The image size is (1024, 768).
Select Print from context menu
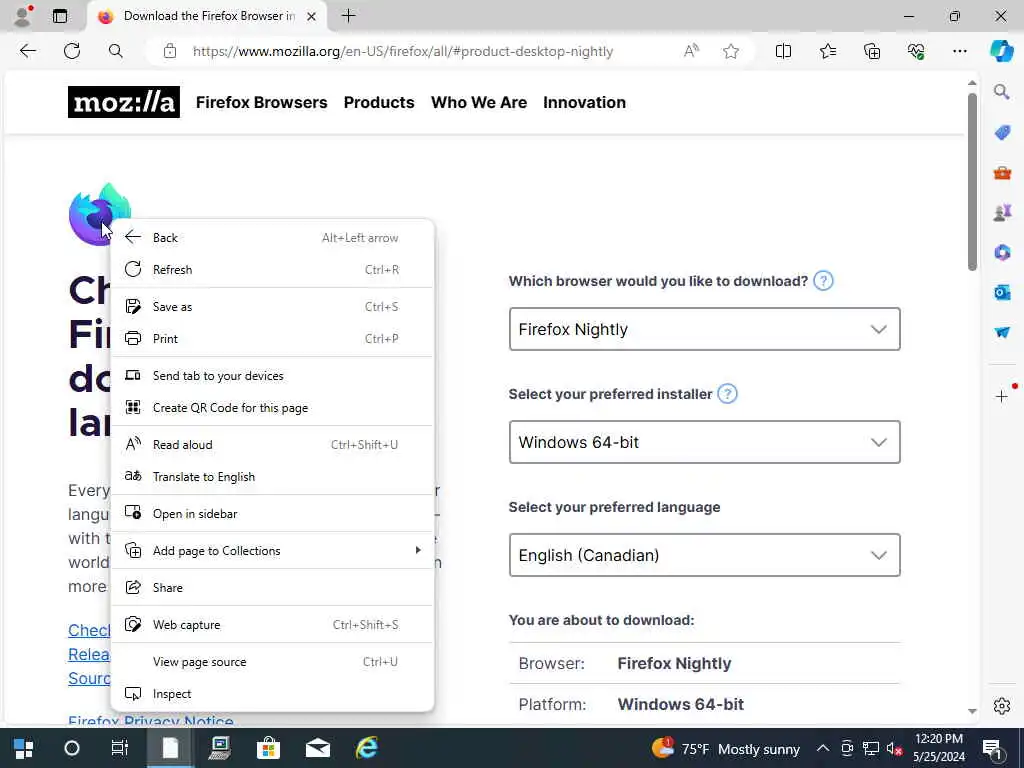coord(272,338)
